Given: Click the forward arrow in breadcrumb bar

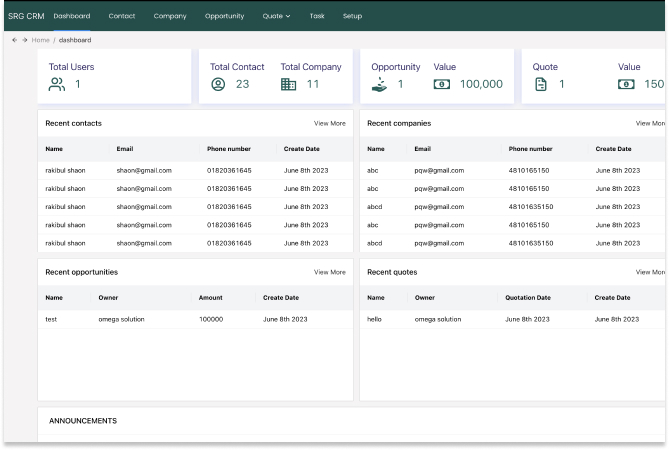Looking at the screenshot, I should (x=24, y=40).
